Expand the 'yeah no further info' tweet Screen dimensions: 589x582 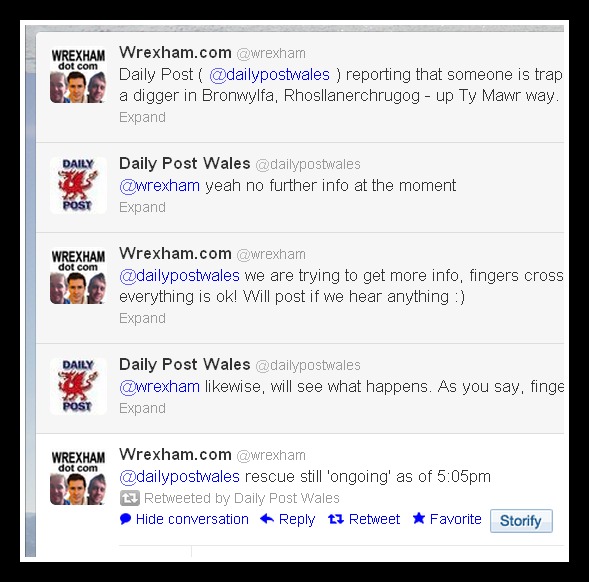pyautogui.click(x=142, y=207)
